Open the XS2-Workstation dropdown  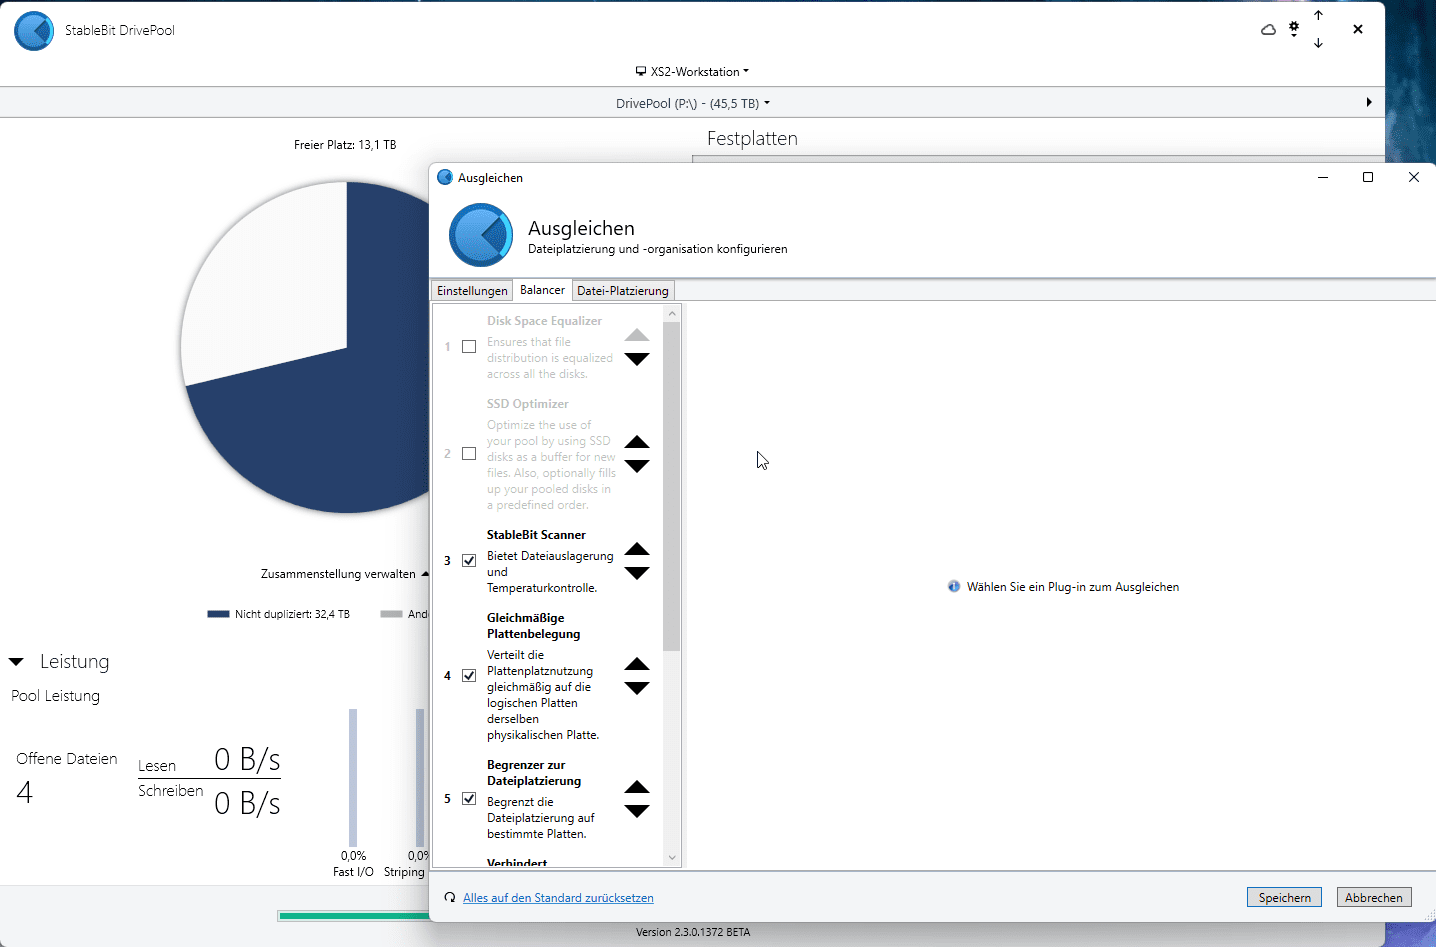(x=692, y=72)
